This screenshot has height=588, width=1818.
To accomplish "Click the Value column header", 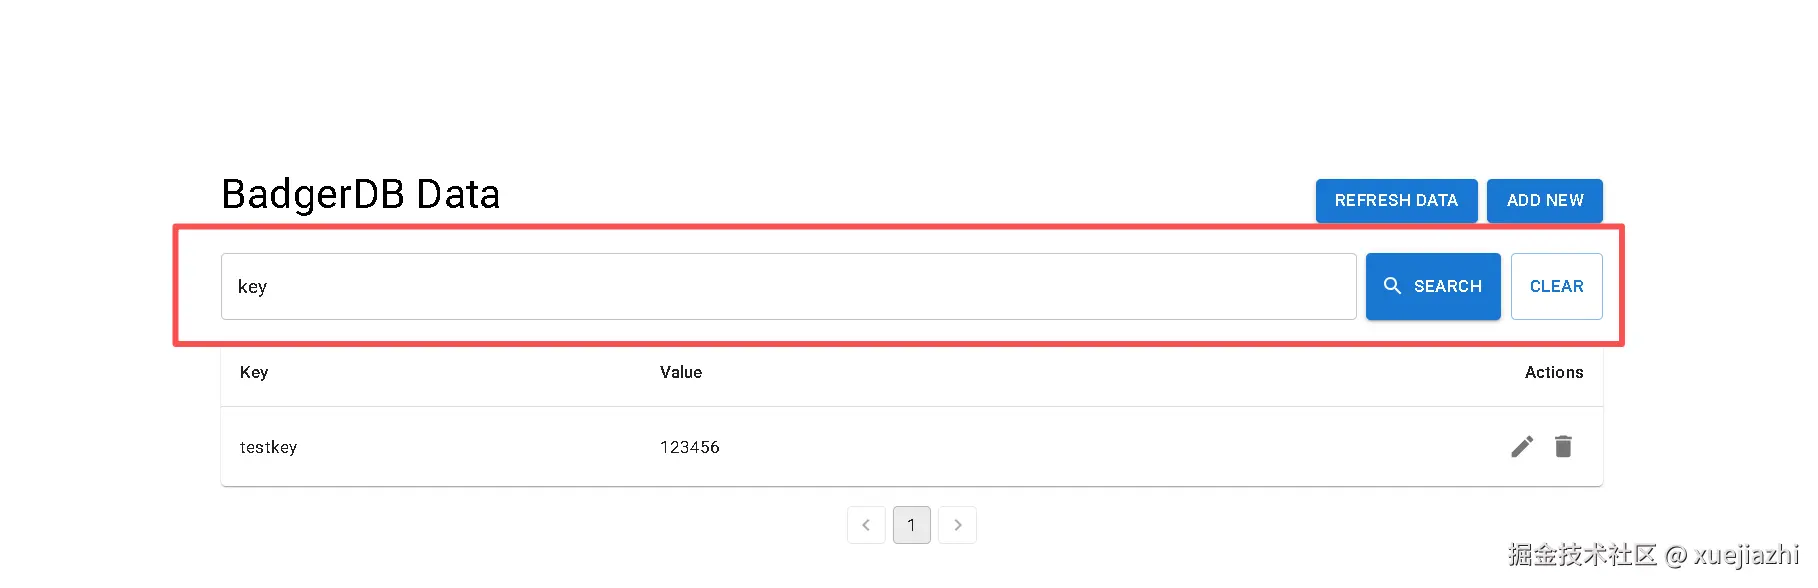I will (681, 372).
